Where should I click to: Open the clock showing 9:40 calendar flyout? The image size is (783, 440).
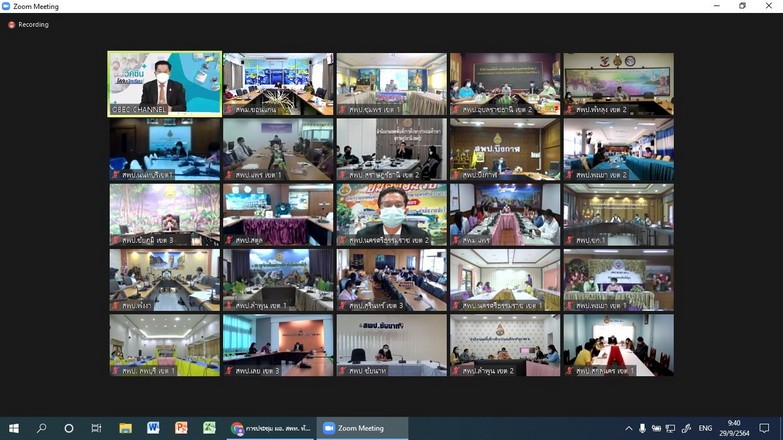coord(734,428)
